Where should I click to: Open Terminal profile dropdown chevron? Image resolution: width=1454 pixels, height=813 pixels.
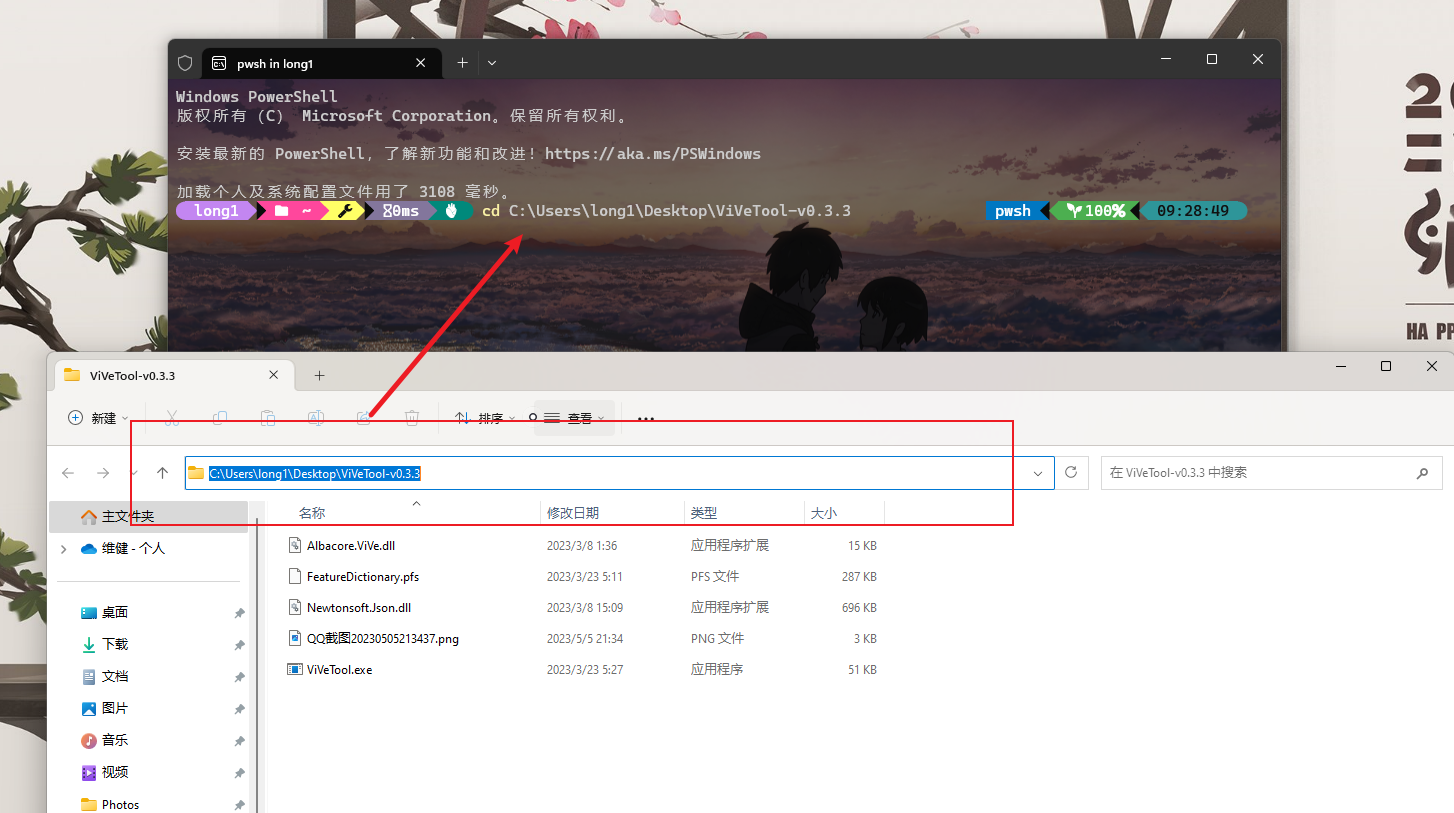(x=492, y=63)
